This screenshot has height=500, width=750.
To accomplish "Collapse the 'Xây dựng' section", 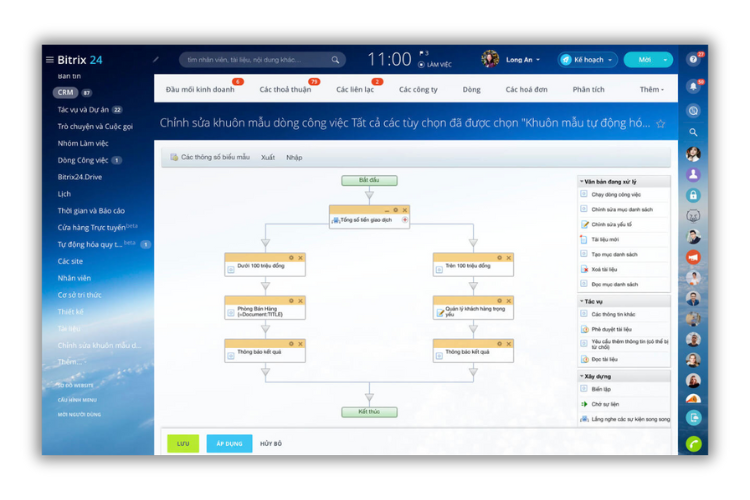I will pyautogui.click(x=581, y=376).
